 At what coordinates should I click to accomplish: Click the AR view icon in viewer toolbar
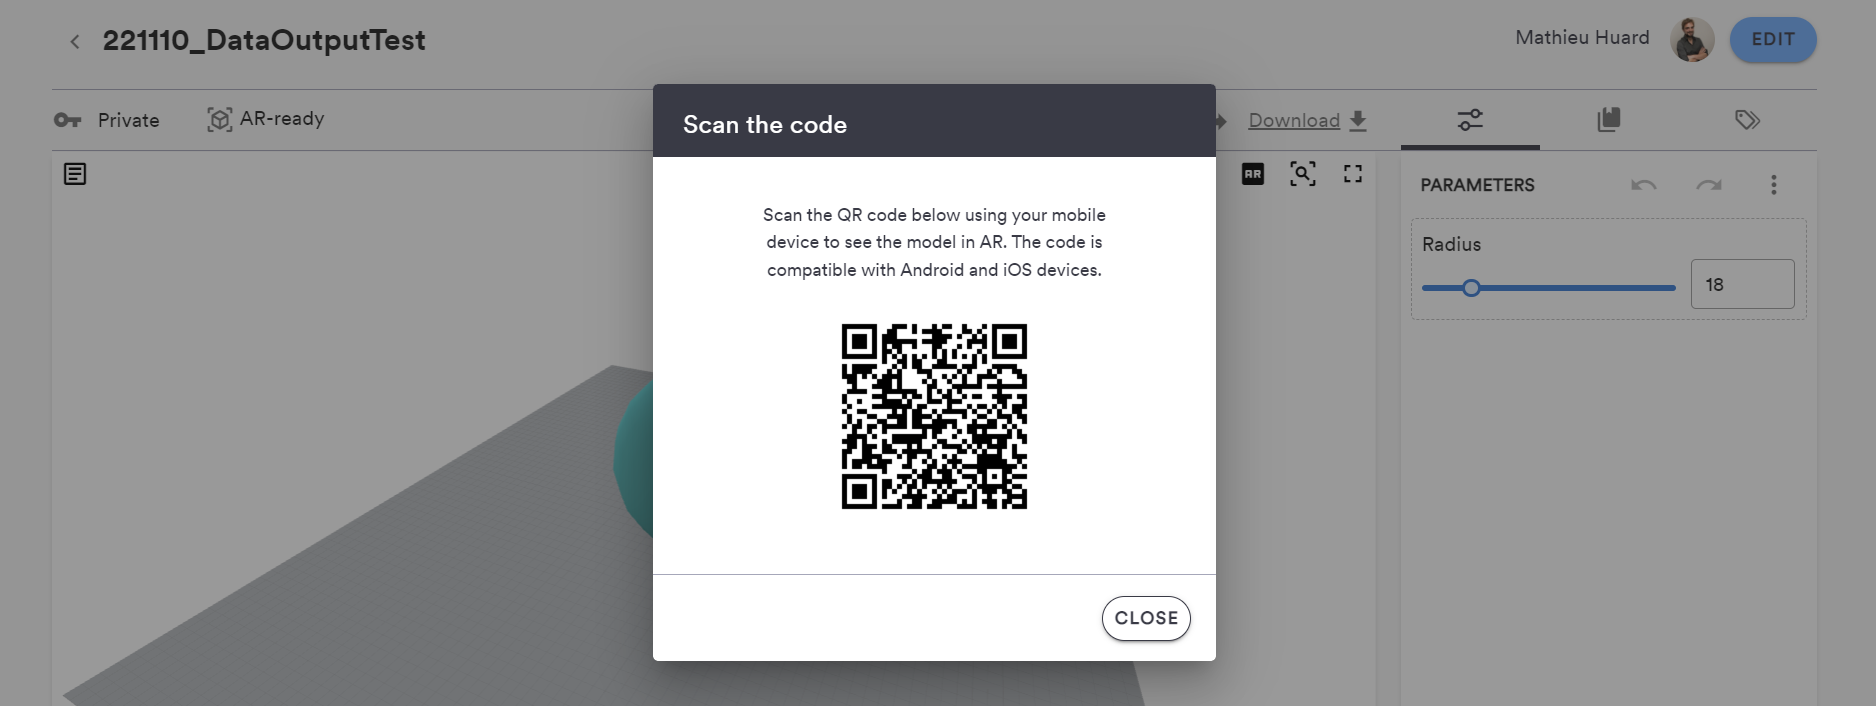pyautogui.click(x=1253, y=174)
